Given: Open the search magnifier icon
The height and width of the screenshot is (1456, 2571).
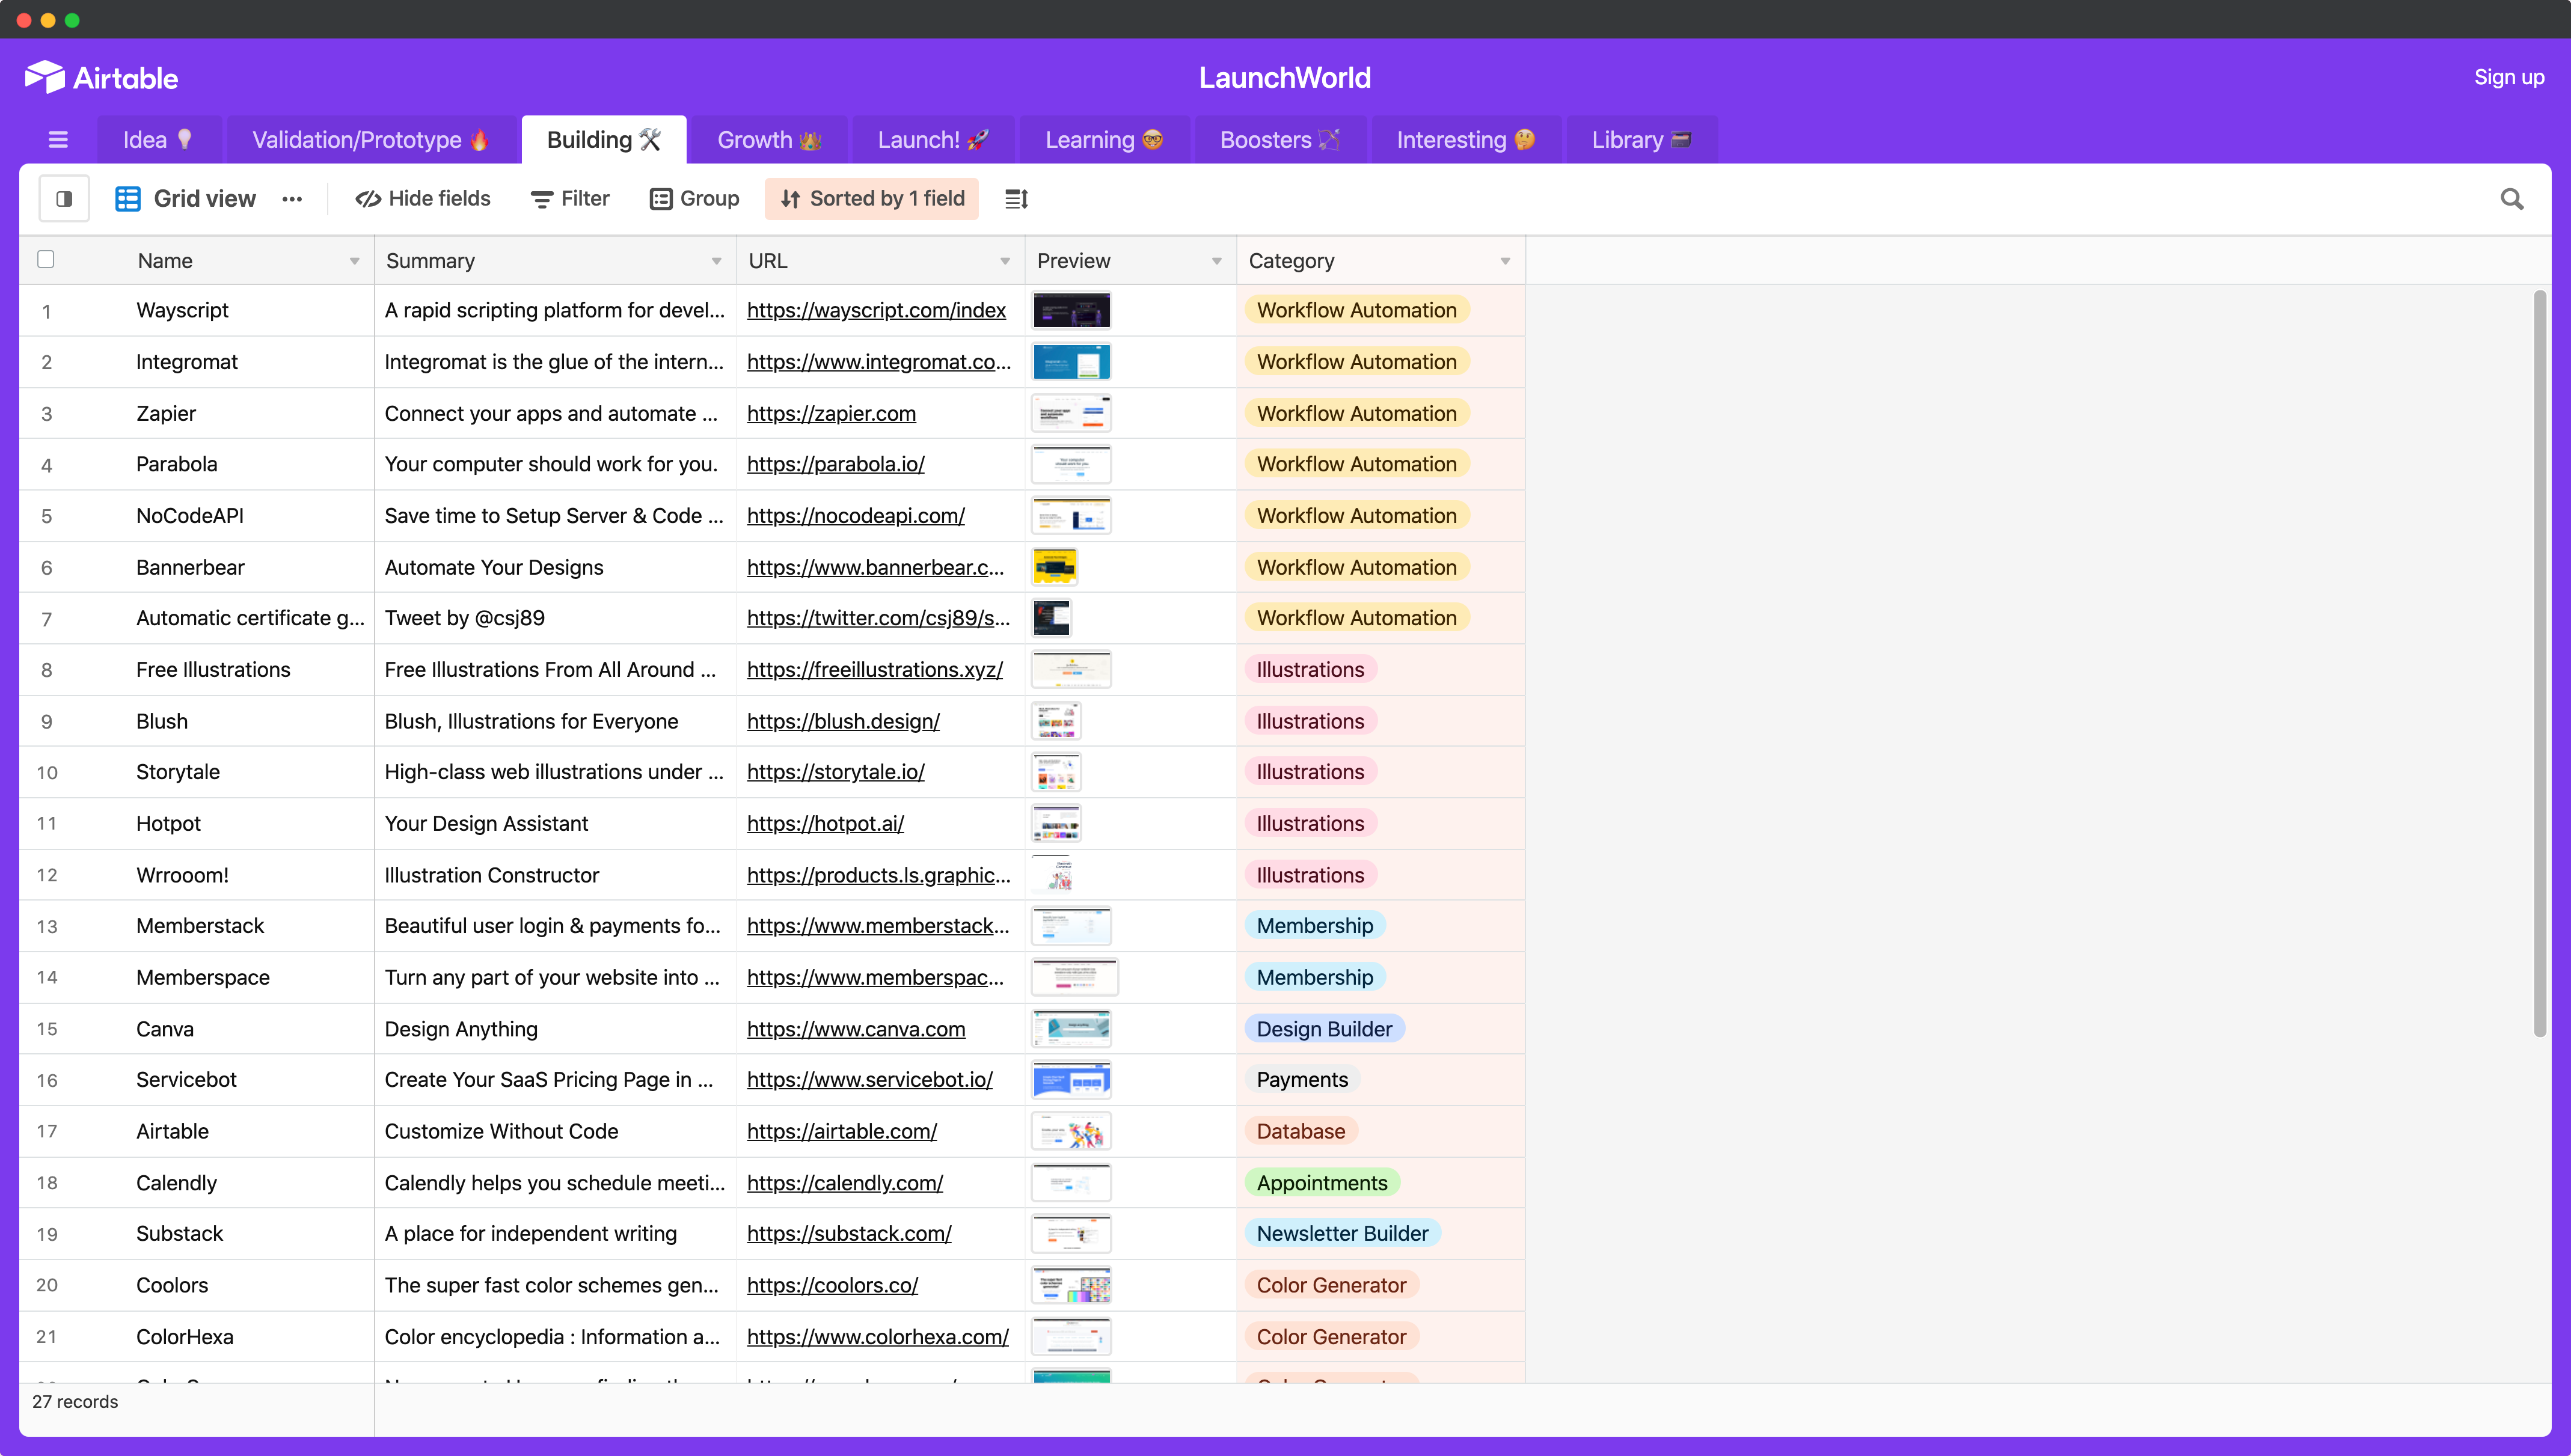Looking at the screenshot, I should point(2511,199).
